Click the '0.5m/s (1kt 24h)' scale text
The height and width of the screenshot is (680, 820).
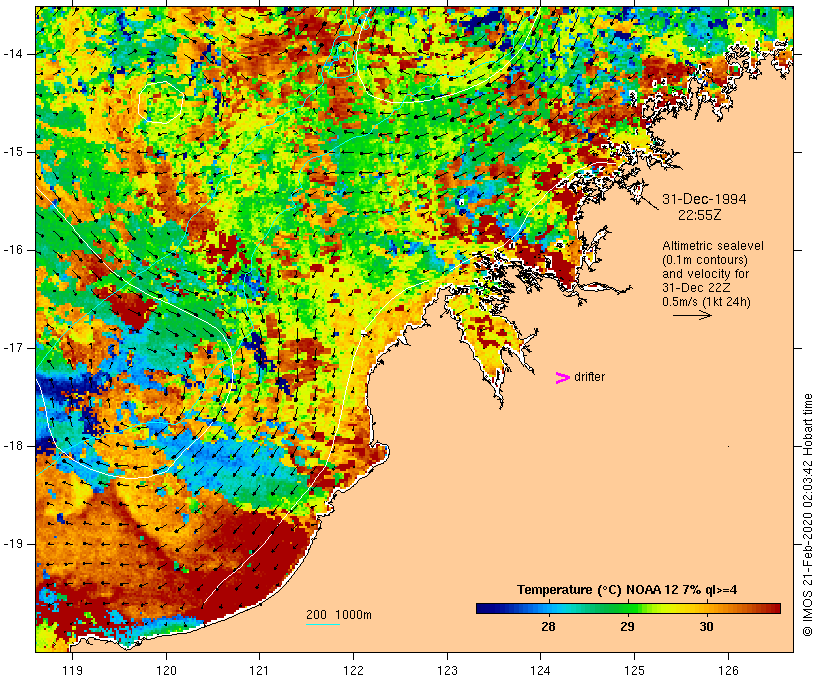pos(706,302)
